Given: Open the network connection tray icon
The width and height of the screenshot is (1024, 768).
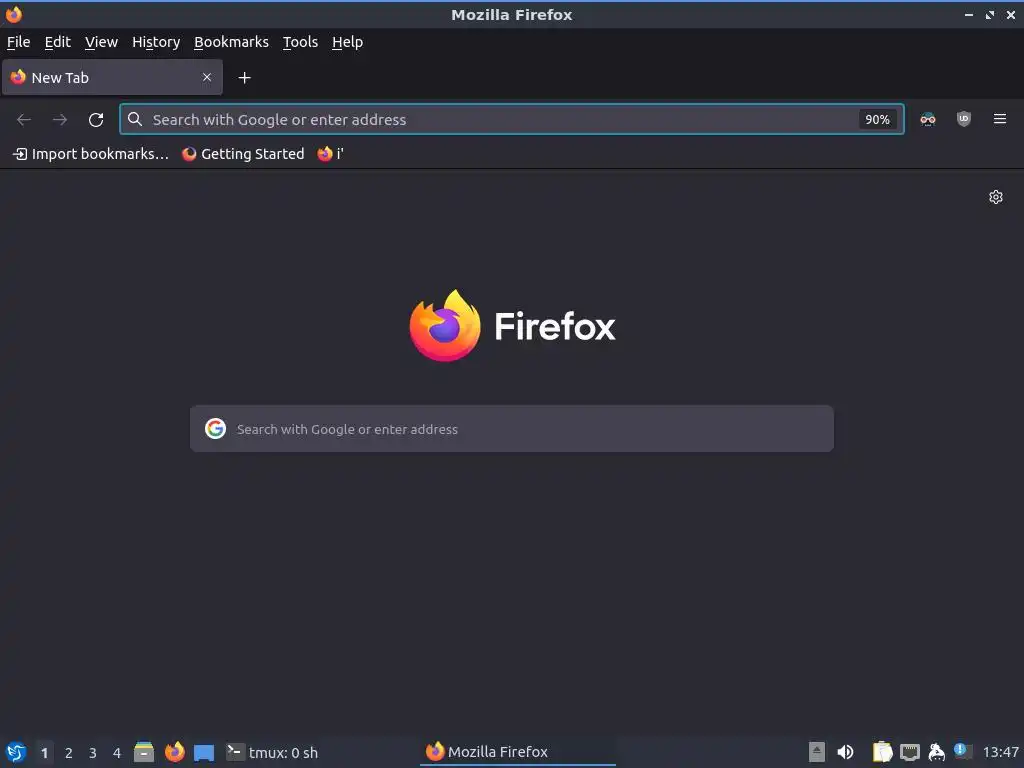Looking at the screenshot, I should pyautogui.click(x=910, y=752).
